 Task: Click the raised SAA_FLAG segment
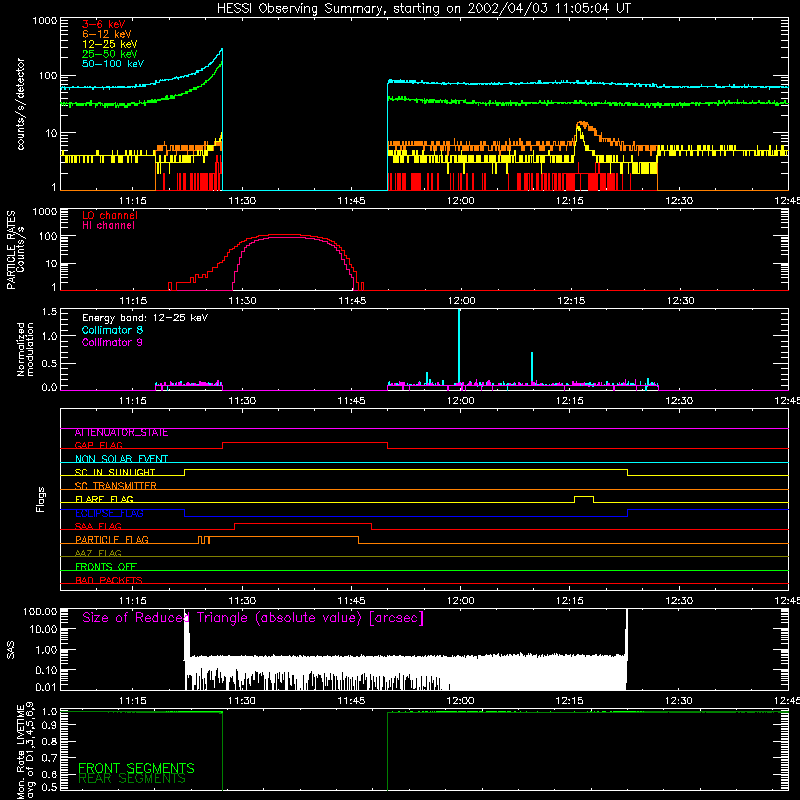point(303,524)
